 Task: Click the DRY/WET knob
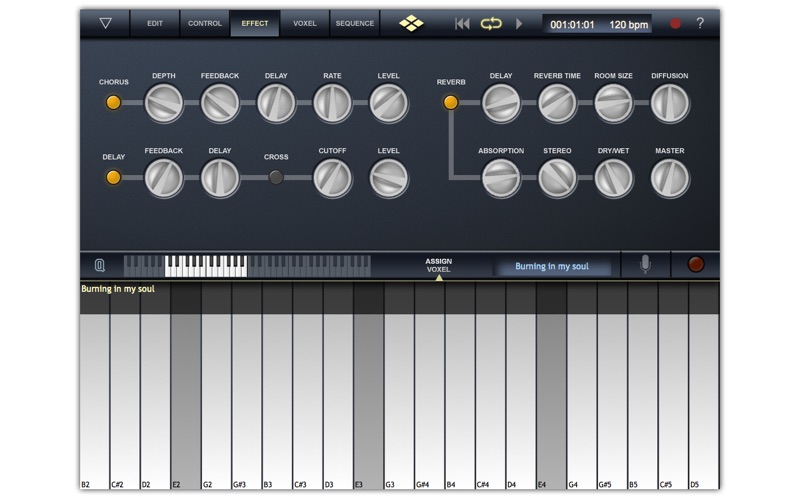click(613, 178)
